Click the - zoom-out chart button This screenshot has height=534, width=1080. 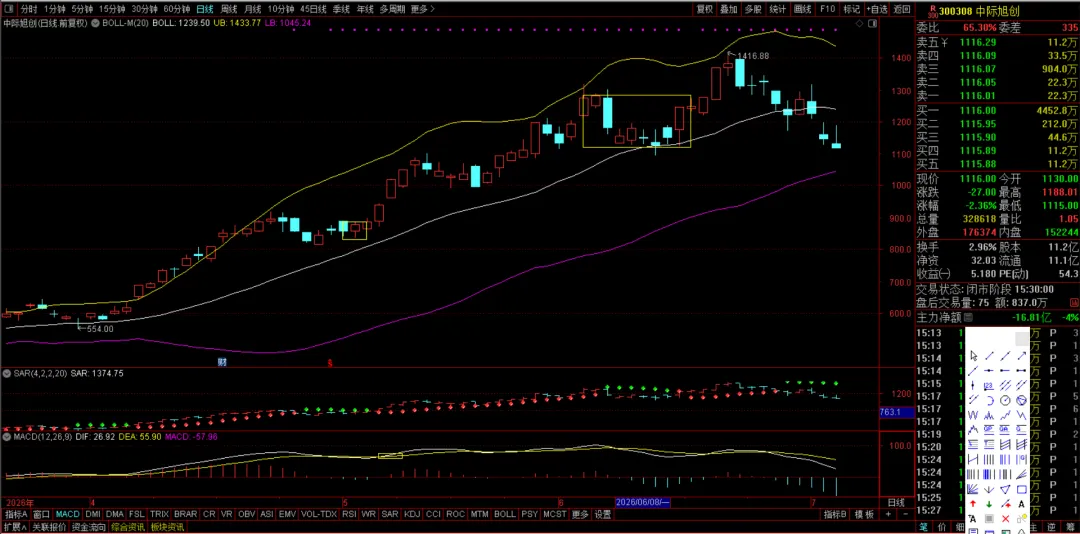tap(904, 514)
